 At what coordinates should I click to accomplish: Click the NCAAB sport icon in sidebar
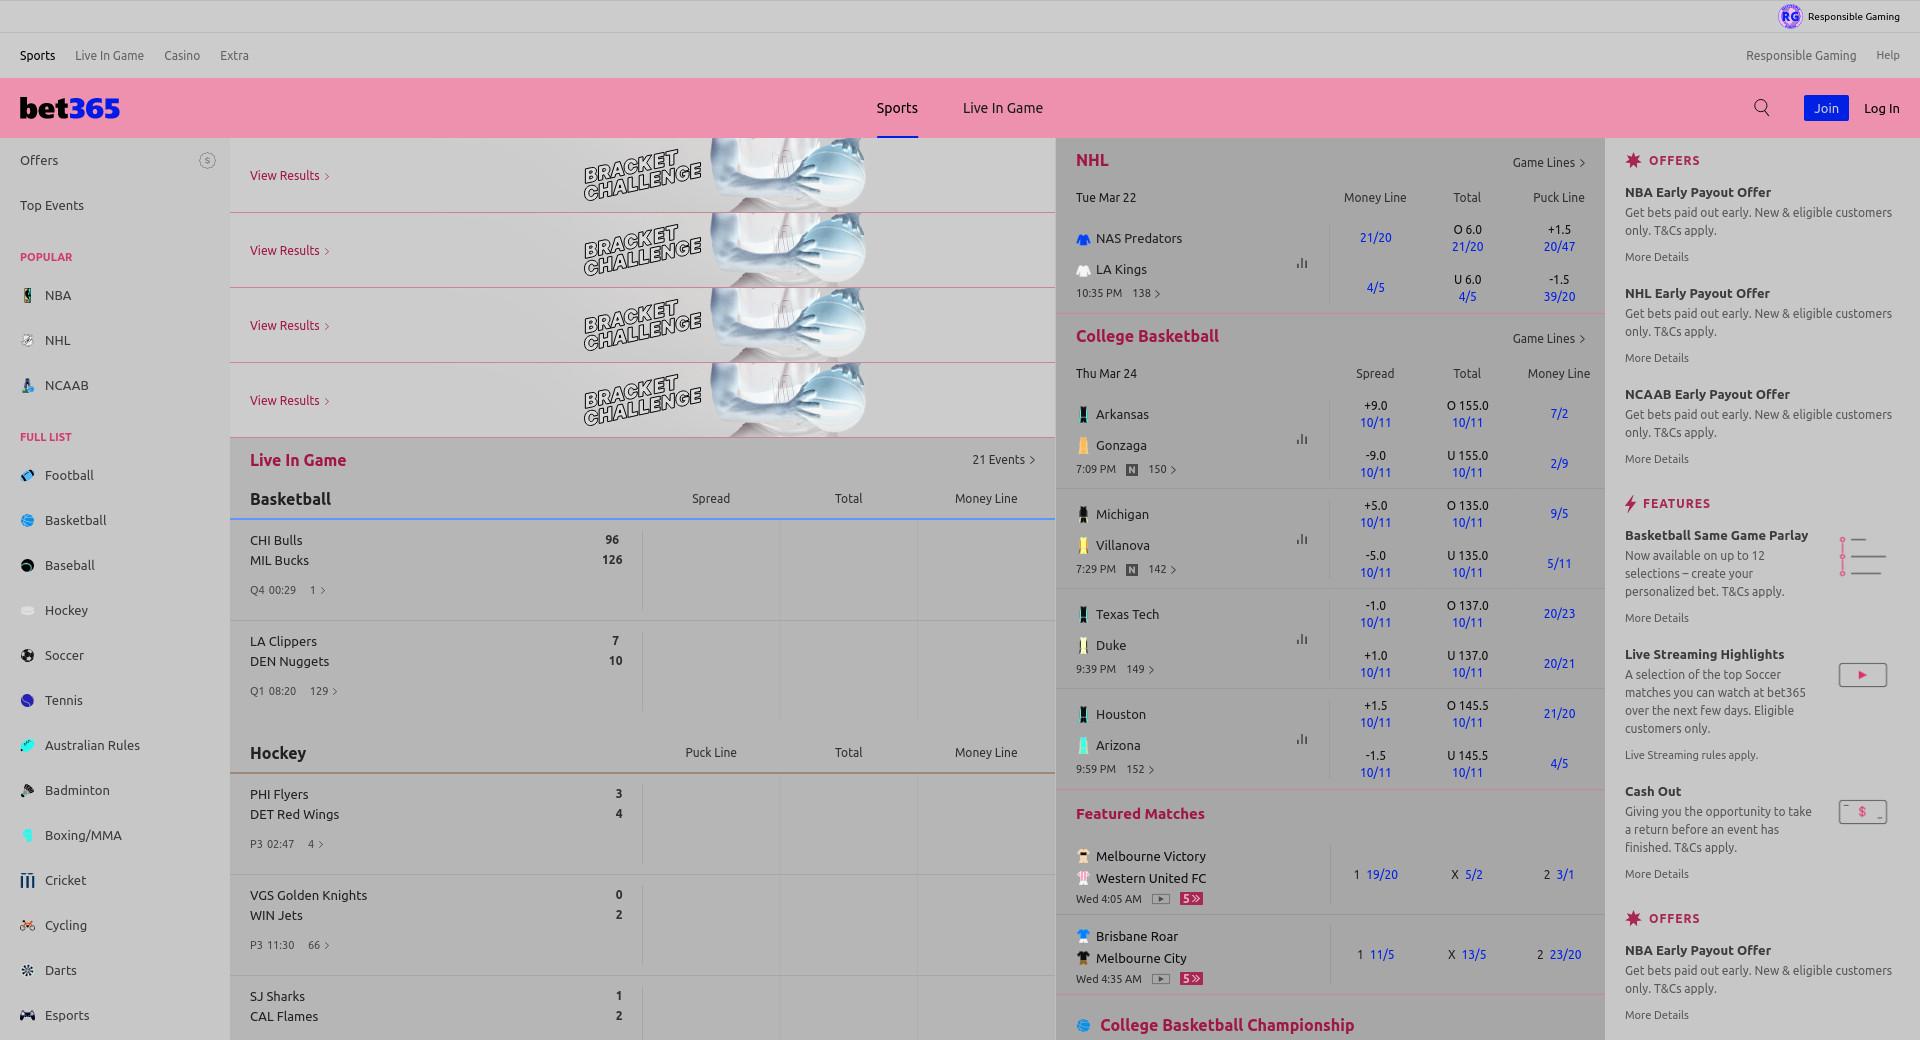click(x=28, y=385)
